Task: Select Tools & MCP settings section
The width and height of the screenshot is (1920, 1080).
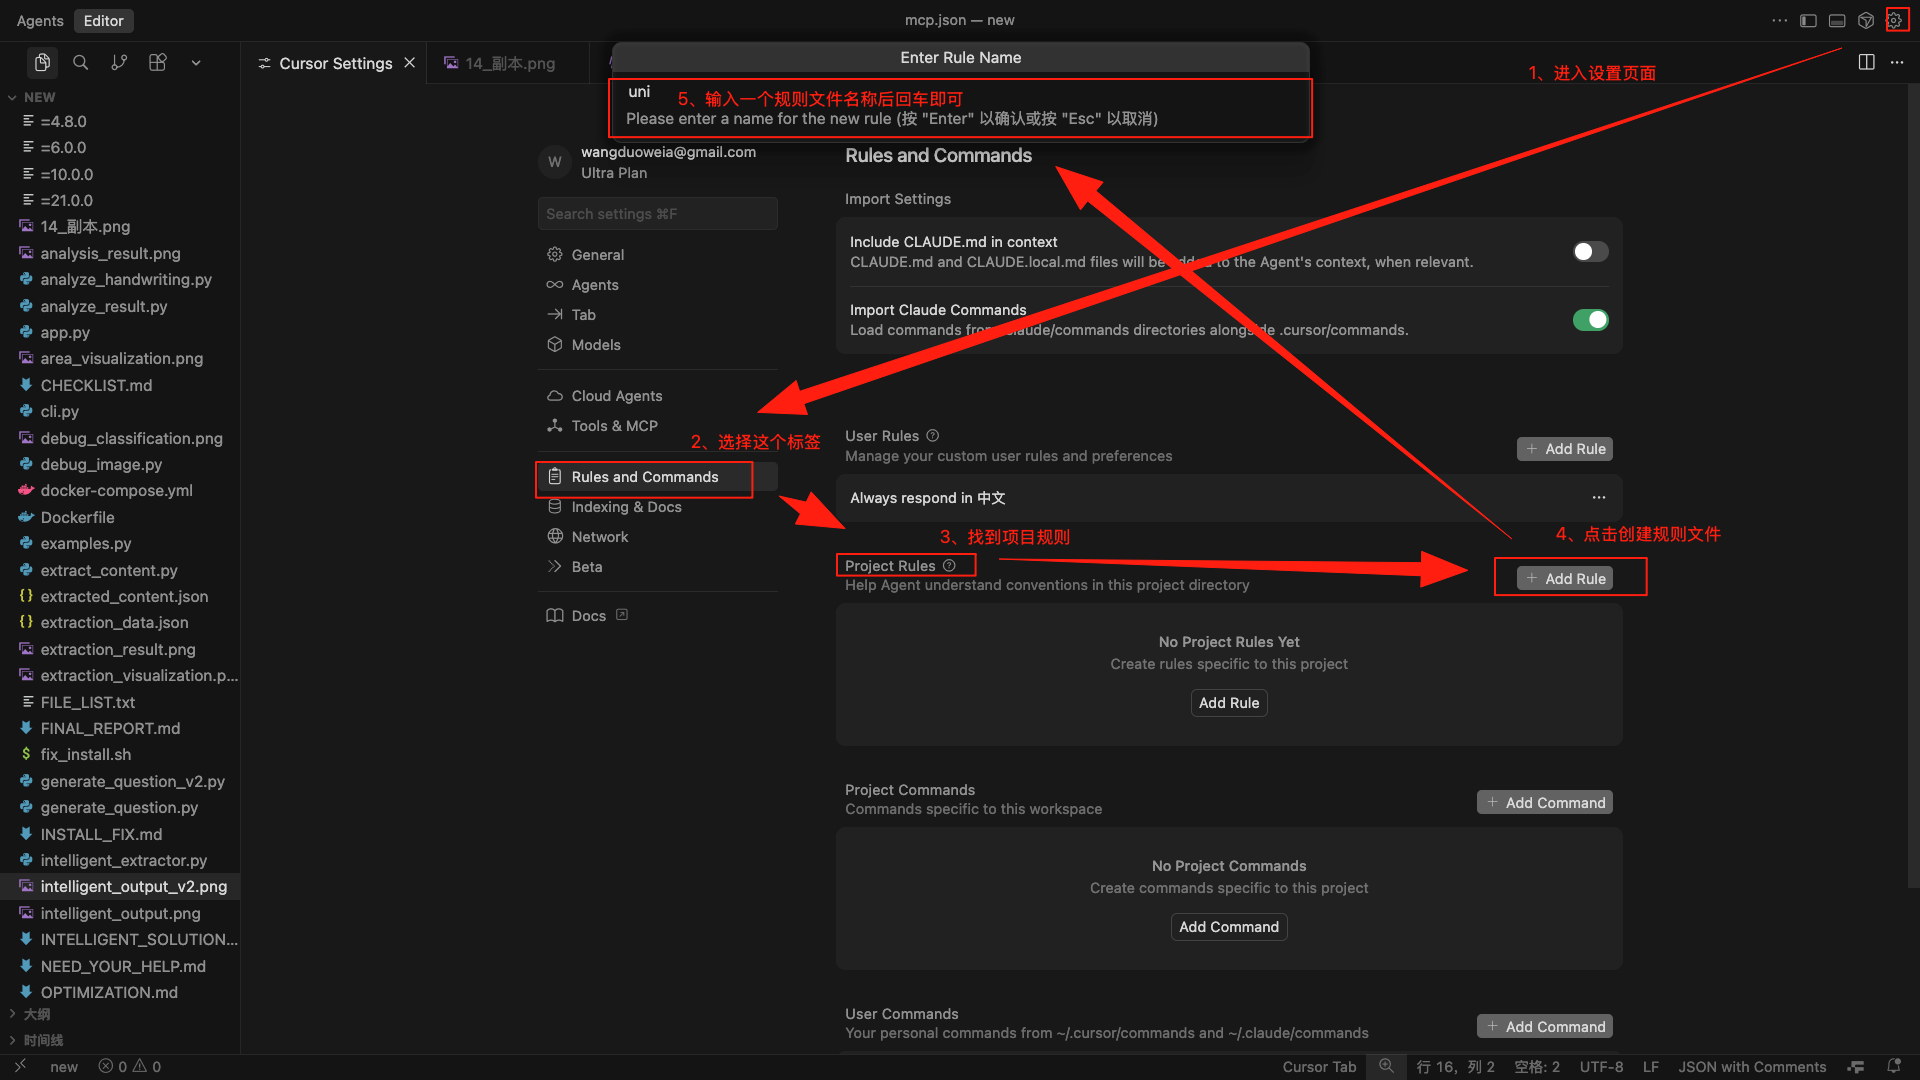Action: pos(614,426)
